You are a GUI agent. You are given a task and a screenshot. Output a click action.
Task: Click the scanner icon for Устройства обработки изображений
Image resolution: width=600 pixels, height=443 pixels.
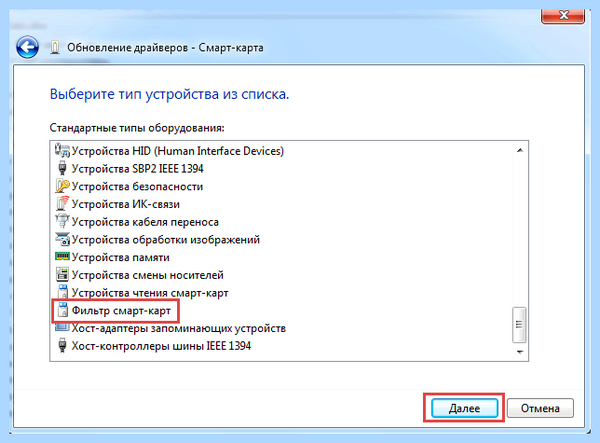pos(62,239)
